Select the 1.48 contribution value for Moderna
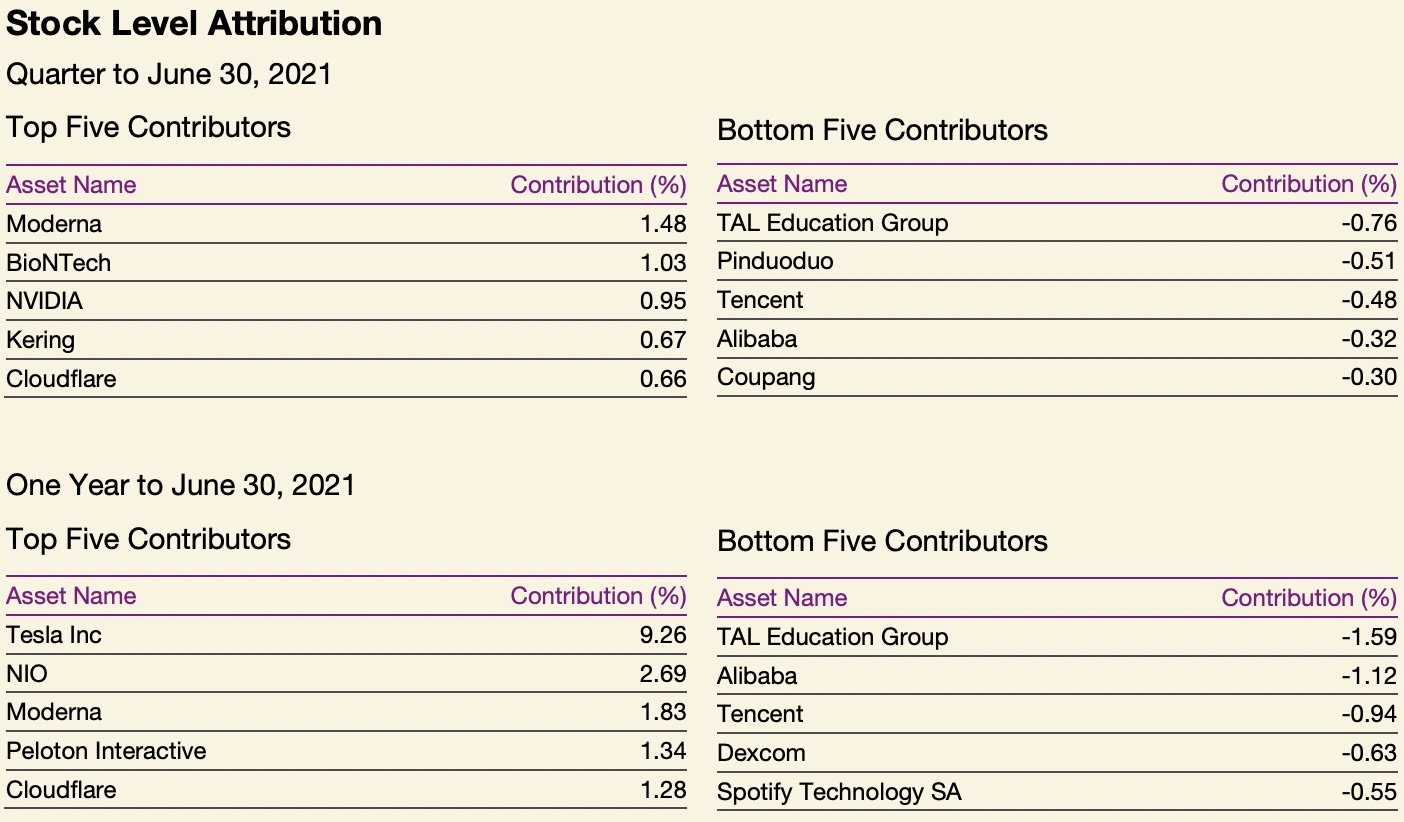Viewport: 1404px width, 822px height. coord(663,224)
